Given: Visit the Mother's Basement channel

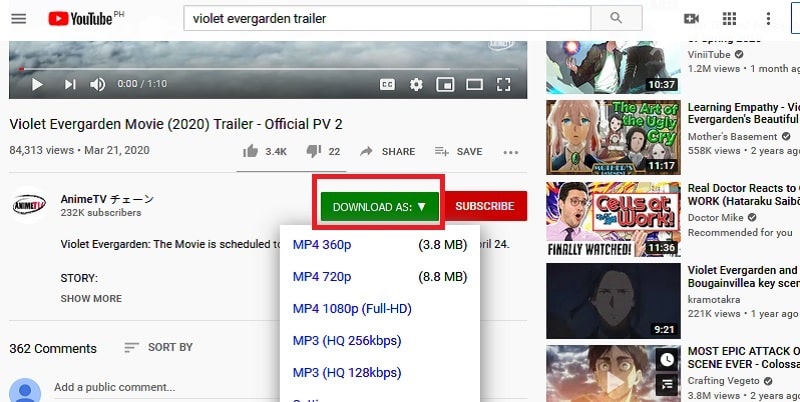Looking at the screenshot, I should tap(732, 137).
